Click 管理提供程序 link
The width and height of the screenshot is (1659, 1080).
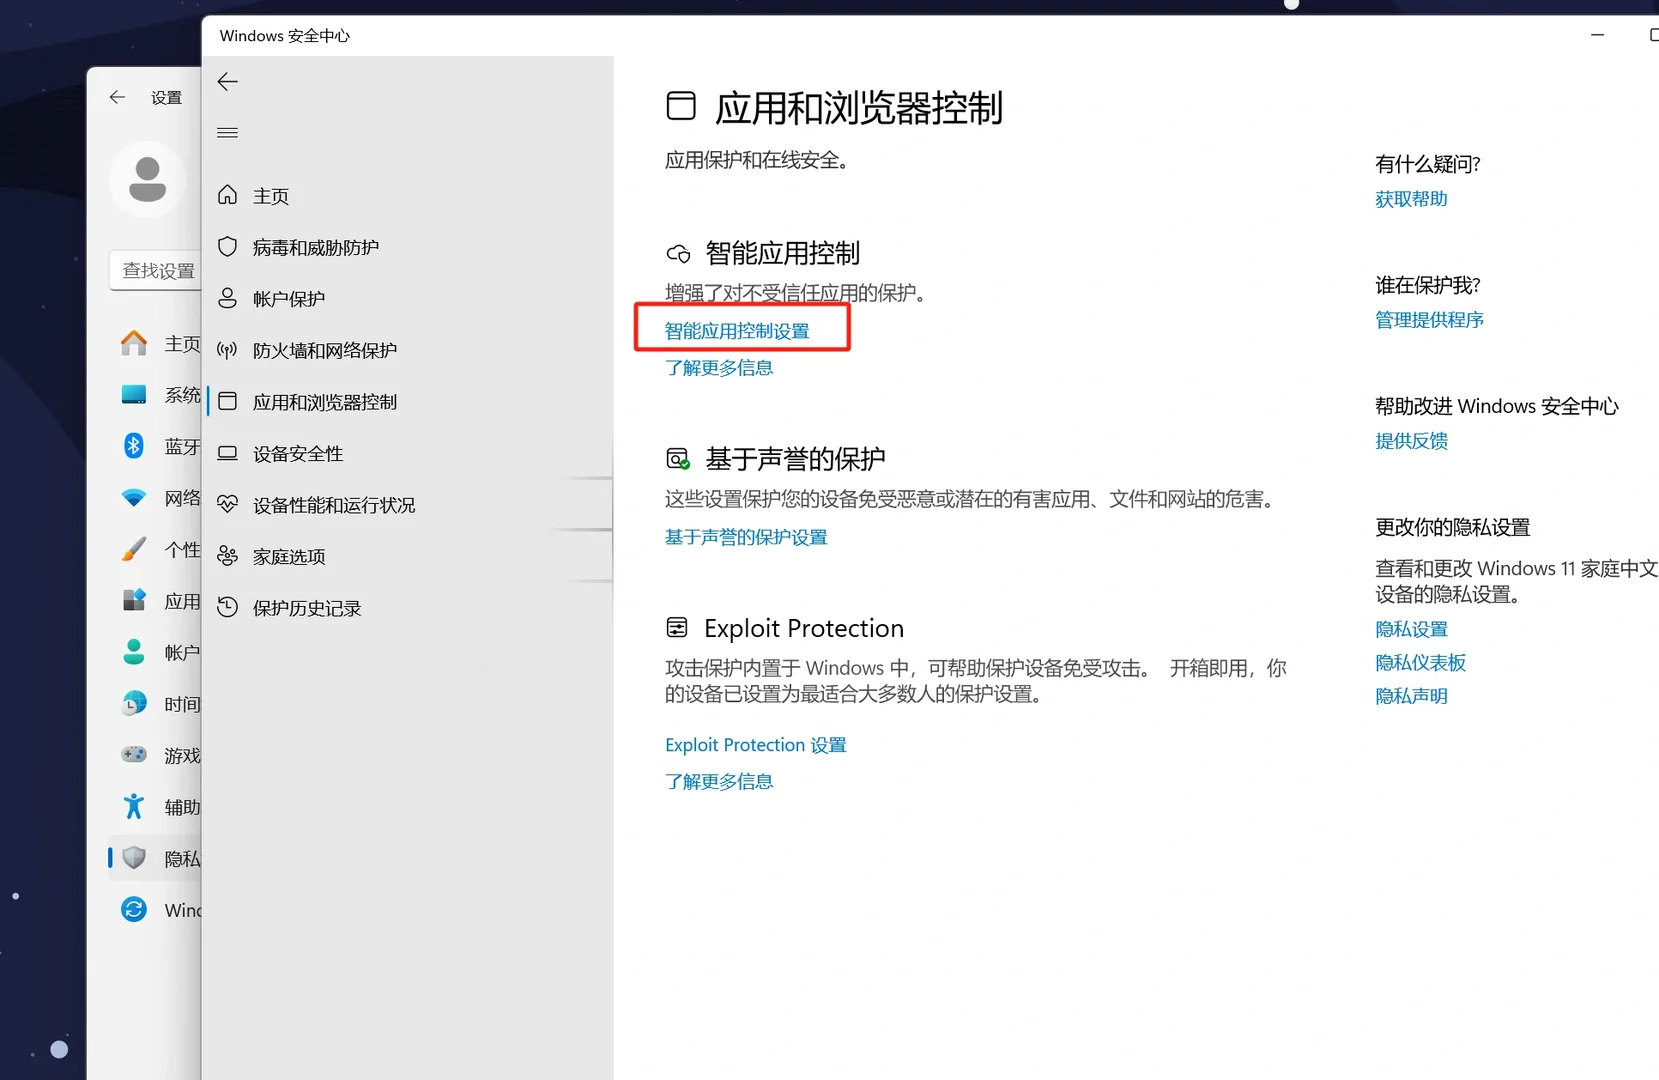(1428, 320)
